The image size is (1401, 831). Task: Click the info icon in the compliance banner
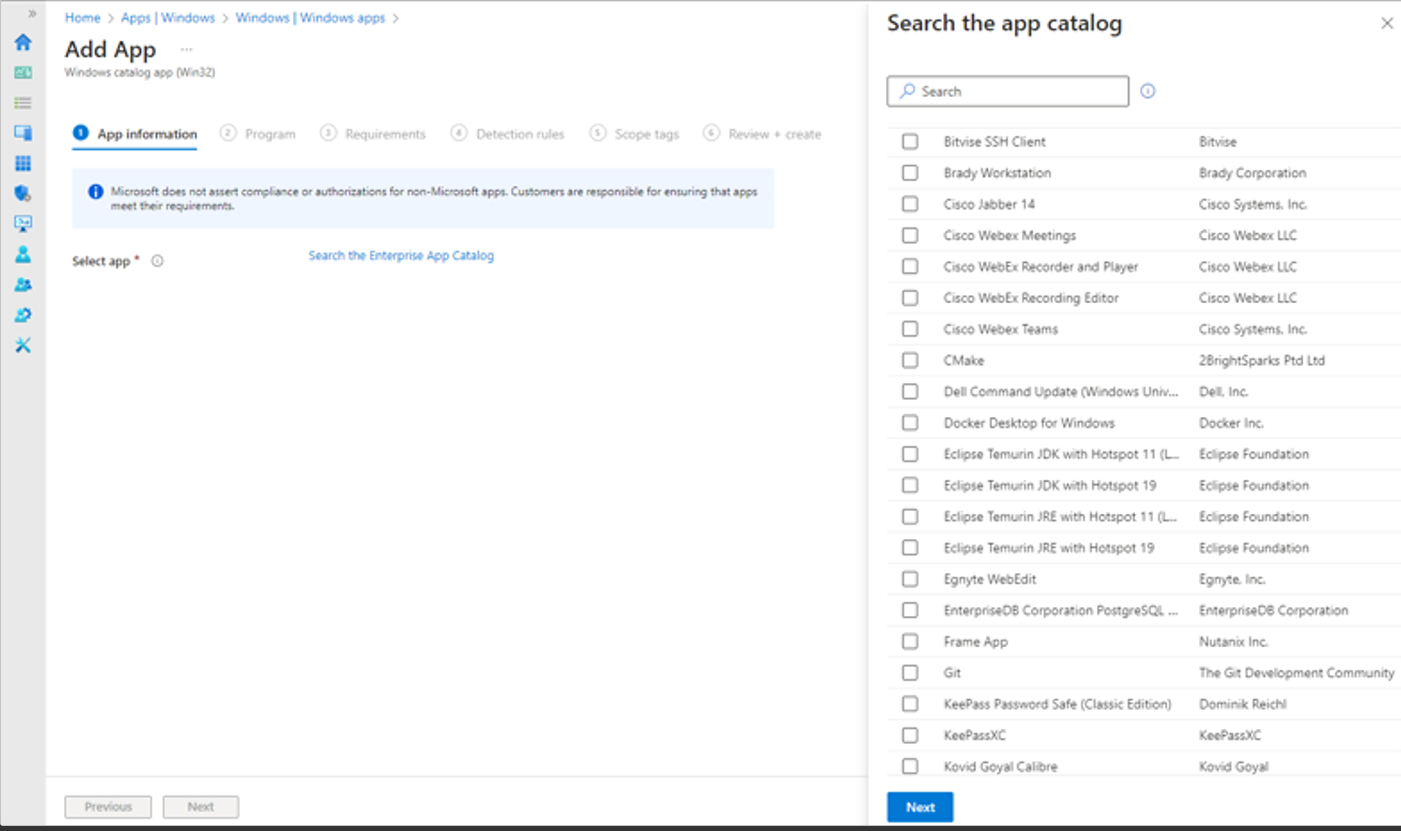(95, 191)
